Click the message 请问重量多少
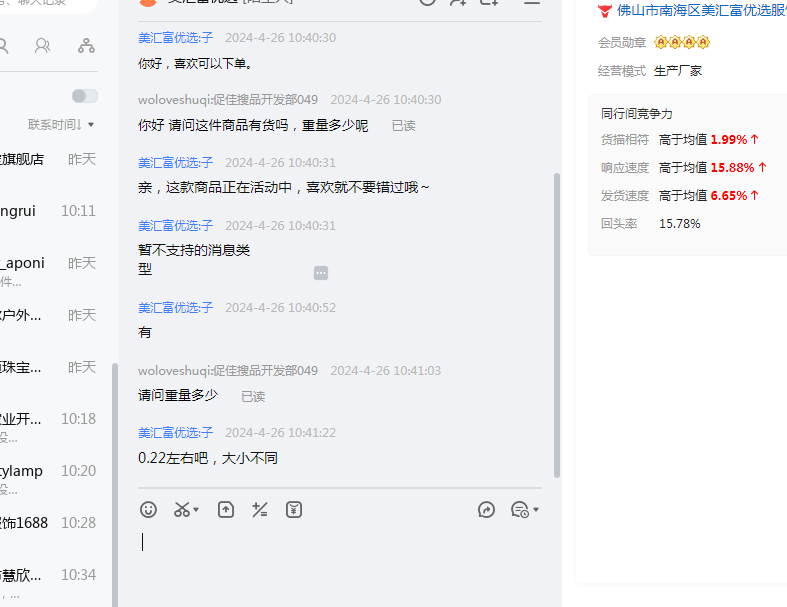Viewport: 787px width, 607px height. [x=178, y=395]
